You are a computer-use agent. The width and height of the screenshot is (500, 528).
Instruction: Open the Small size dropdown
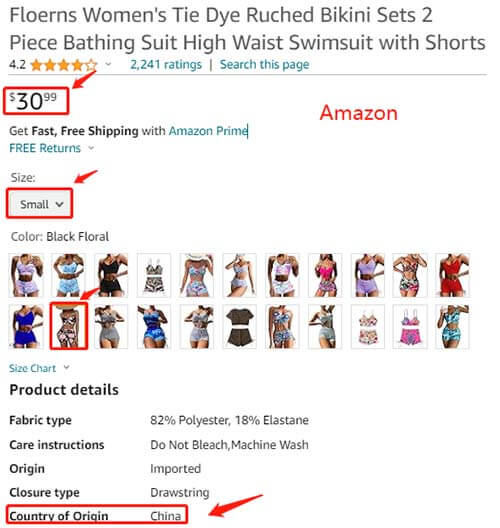(x=40, y=204)
